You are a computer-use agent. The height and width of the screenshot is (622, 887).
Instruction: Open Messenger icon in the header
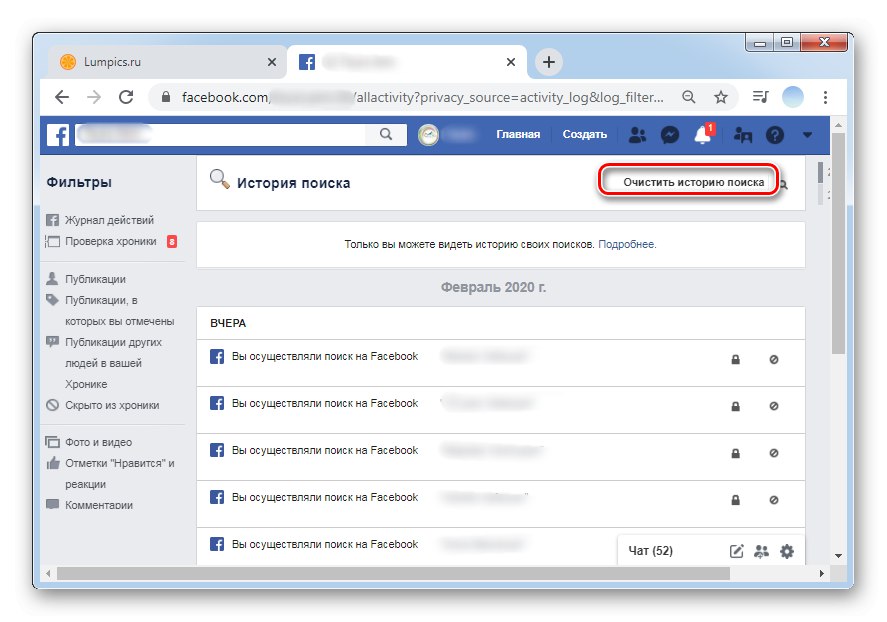670,135
